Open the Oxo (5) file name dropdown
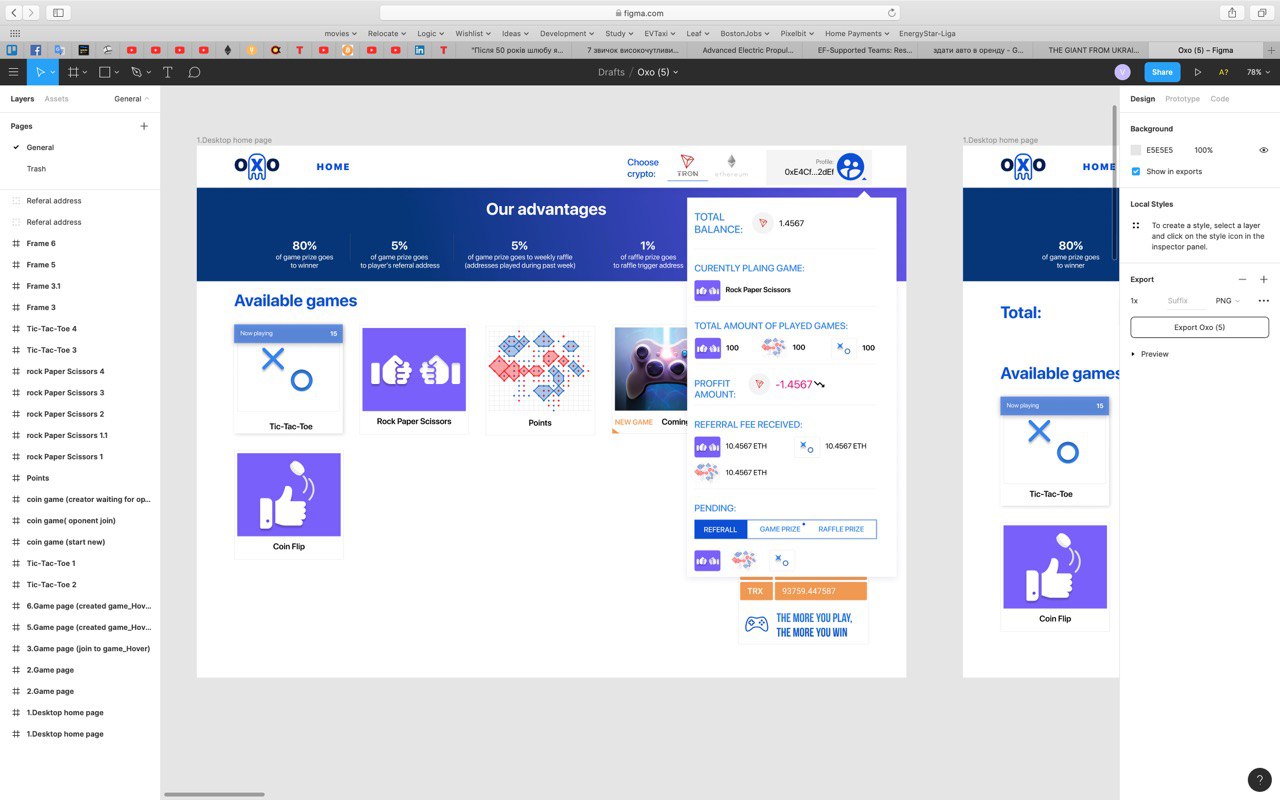The image size is (1280, 800). point(658,72)
